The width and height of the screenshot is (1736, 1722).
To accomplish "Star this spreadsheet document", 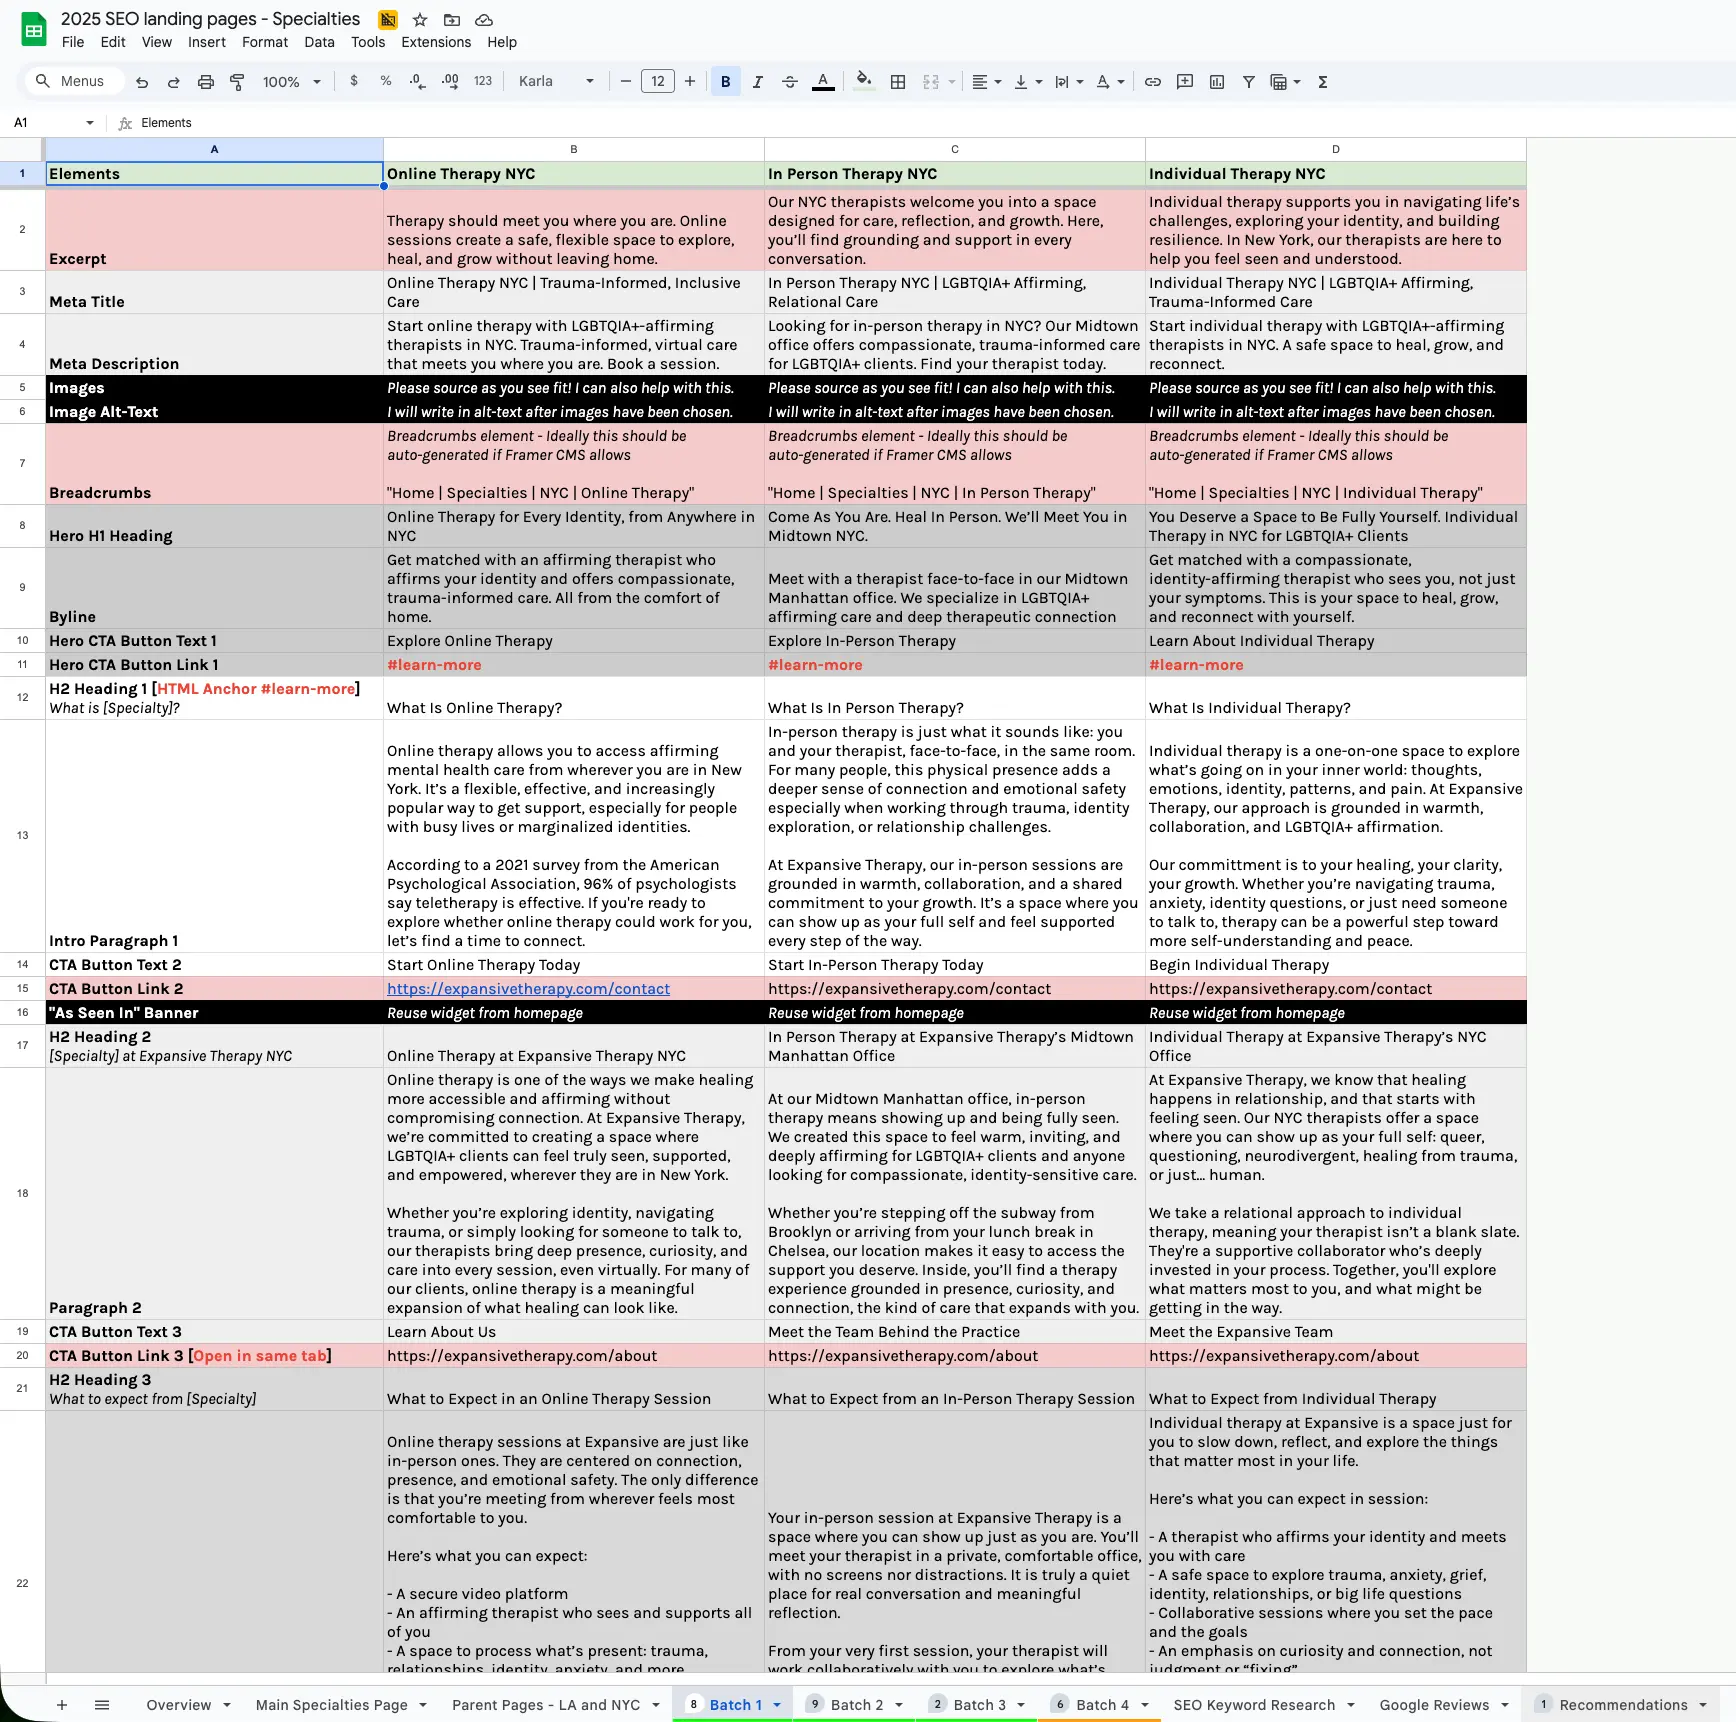I will click(x=420, y=20).
